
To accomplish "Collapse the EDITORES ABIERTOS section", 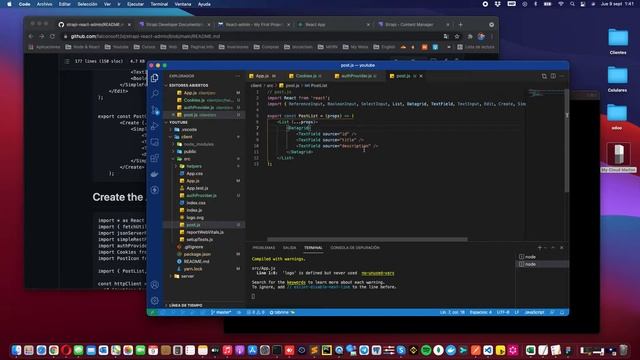I will (188, 85).
